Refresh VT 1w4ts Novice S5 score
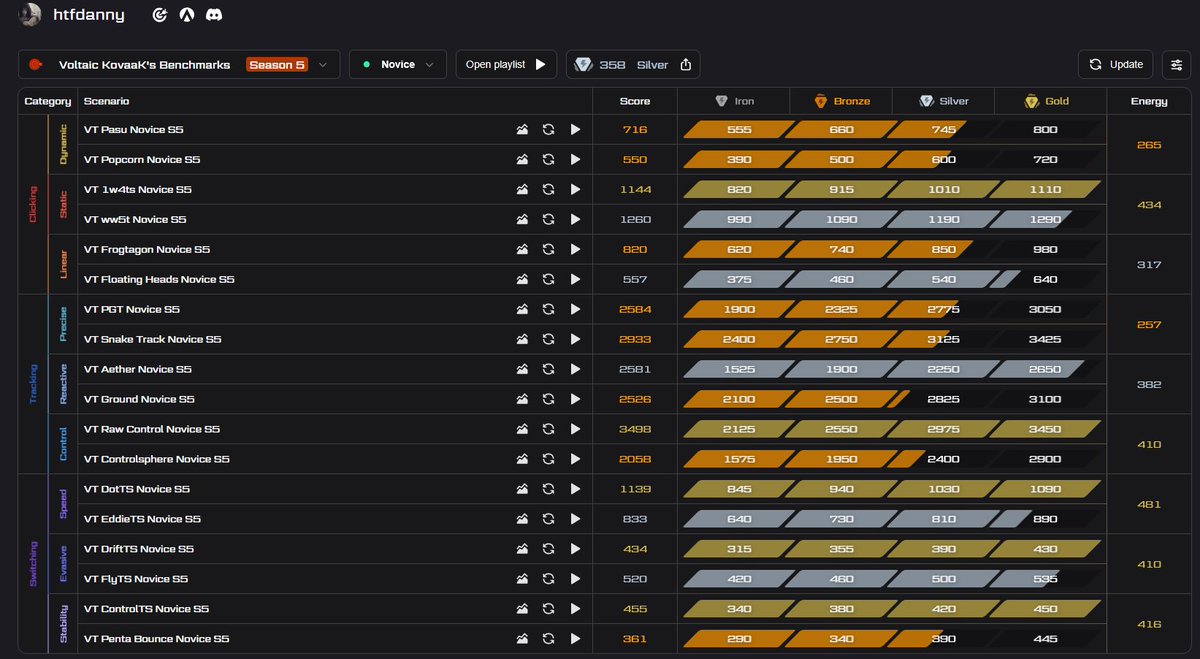1200x659 pixels. point(548,190)
